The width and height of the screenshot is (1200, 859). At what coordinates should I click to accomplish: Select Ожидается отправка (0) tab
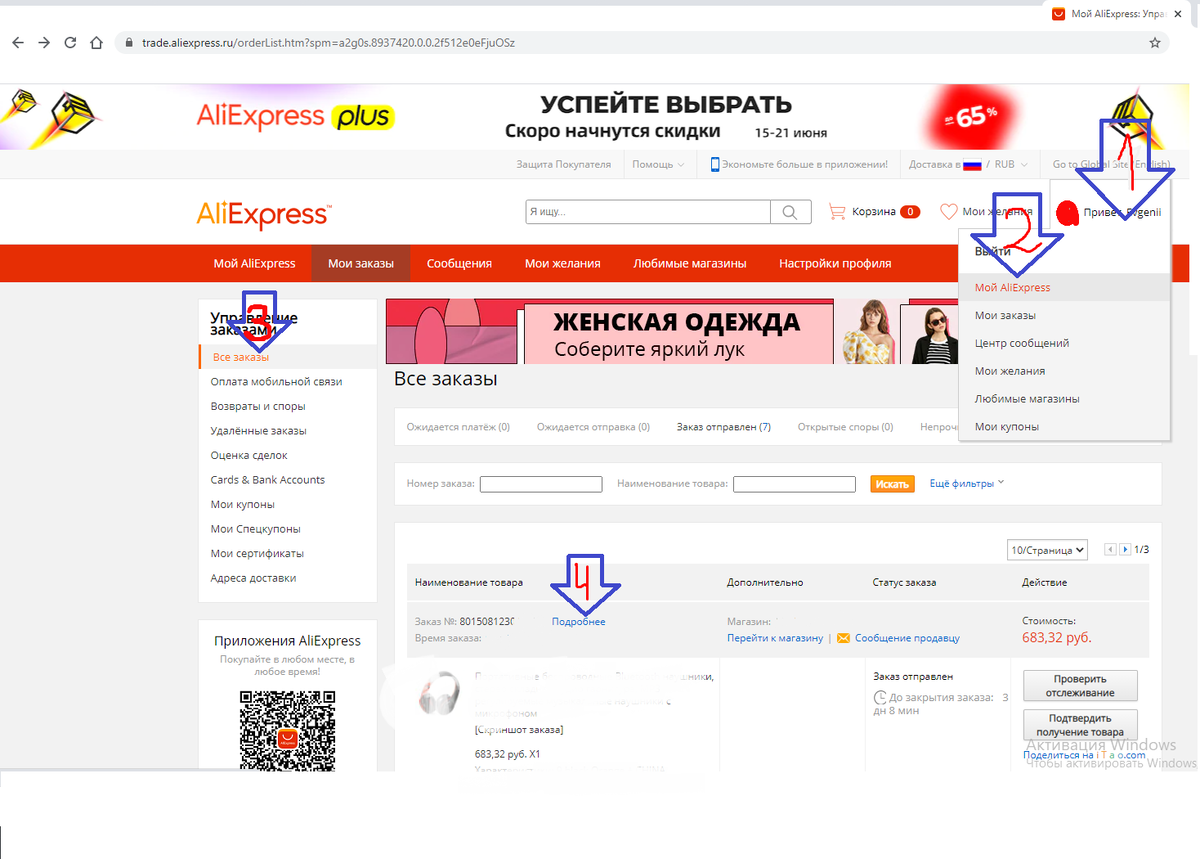(593, 427)
